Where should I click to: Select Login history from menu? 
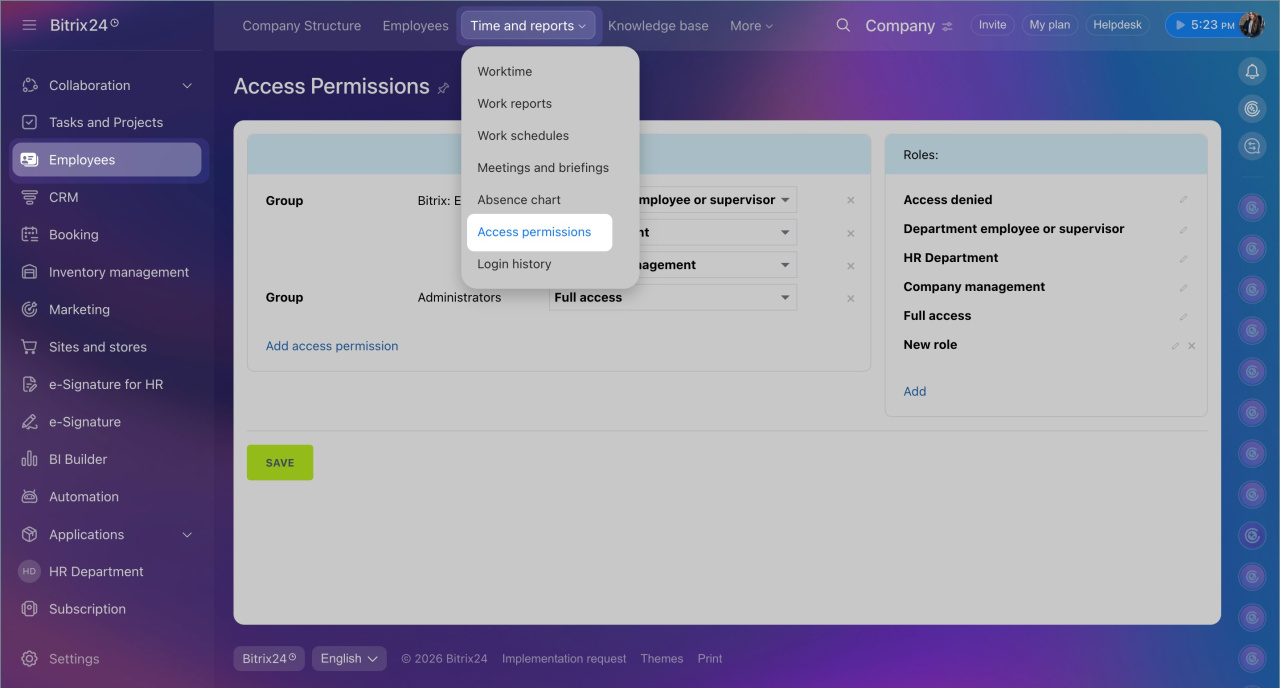514,264
